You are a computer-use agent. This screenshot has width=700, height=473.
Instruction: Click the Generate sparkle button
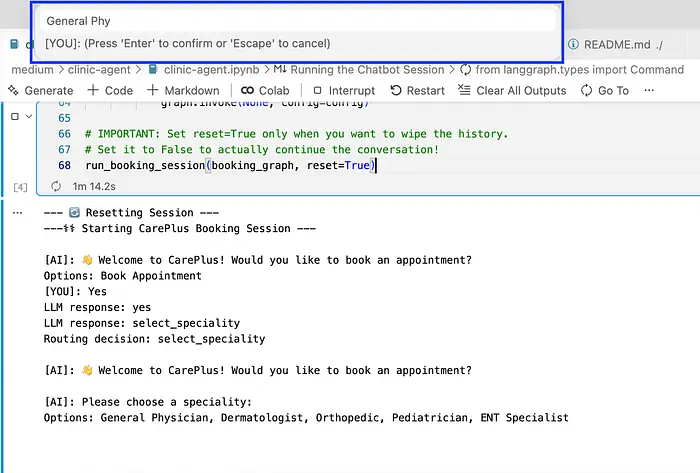pyautogui.click(x=41, y=90)
